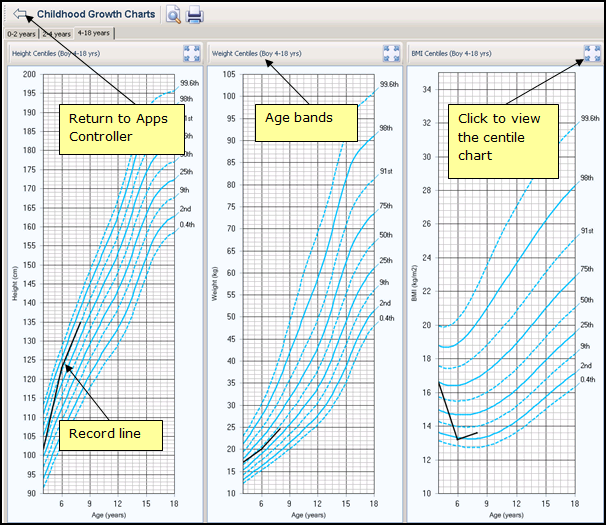
Task: Click the 91st centile label on BMI chart
Action: 588,230
